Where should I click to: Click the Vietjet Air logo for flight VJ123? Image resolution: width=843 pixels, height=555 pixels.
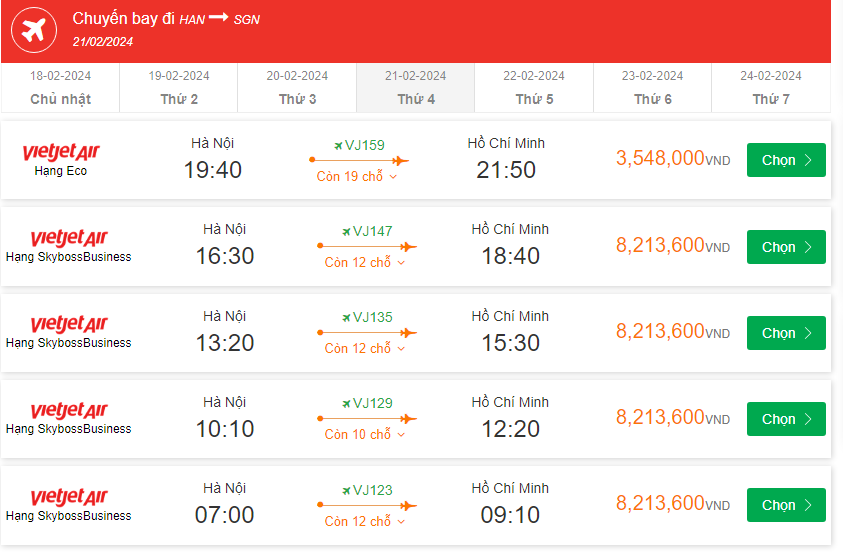coord(68,496)
